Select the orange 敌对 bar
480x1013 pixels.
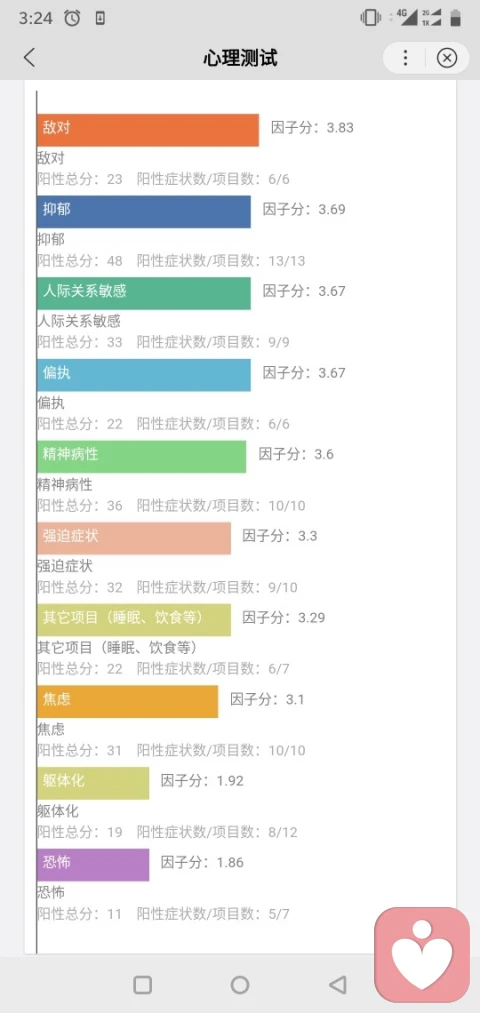(148, 131)
